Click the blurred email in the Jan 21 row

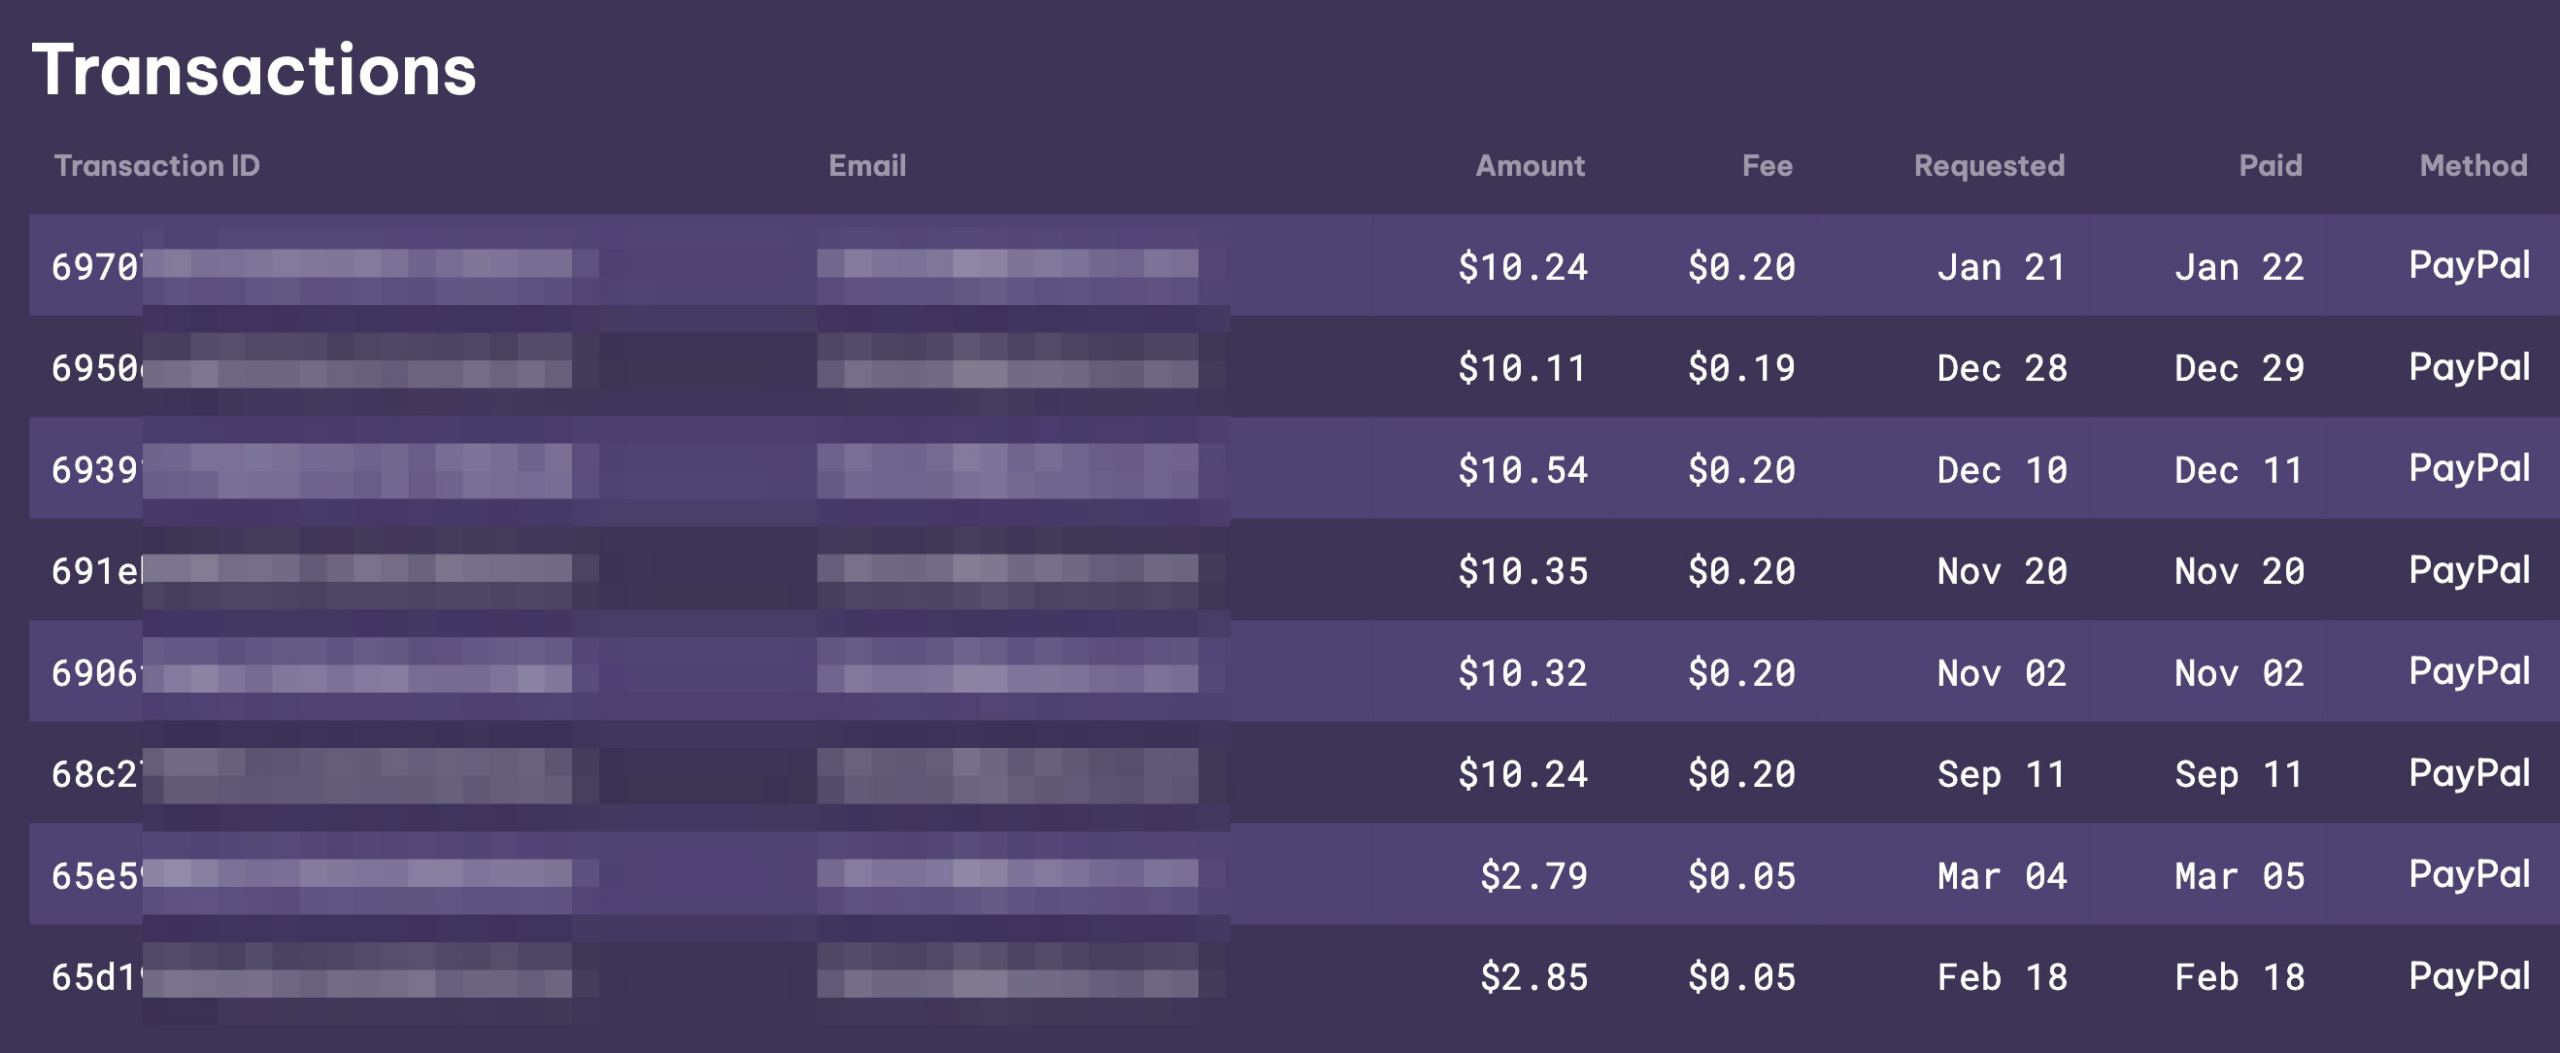click(1007, 266)
